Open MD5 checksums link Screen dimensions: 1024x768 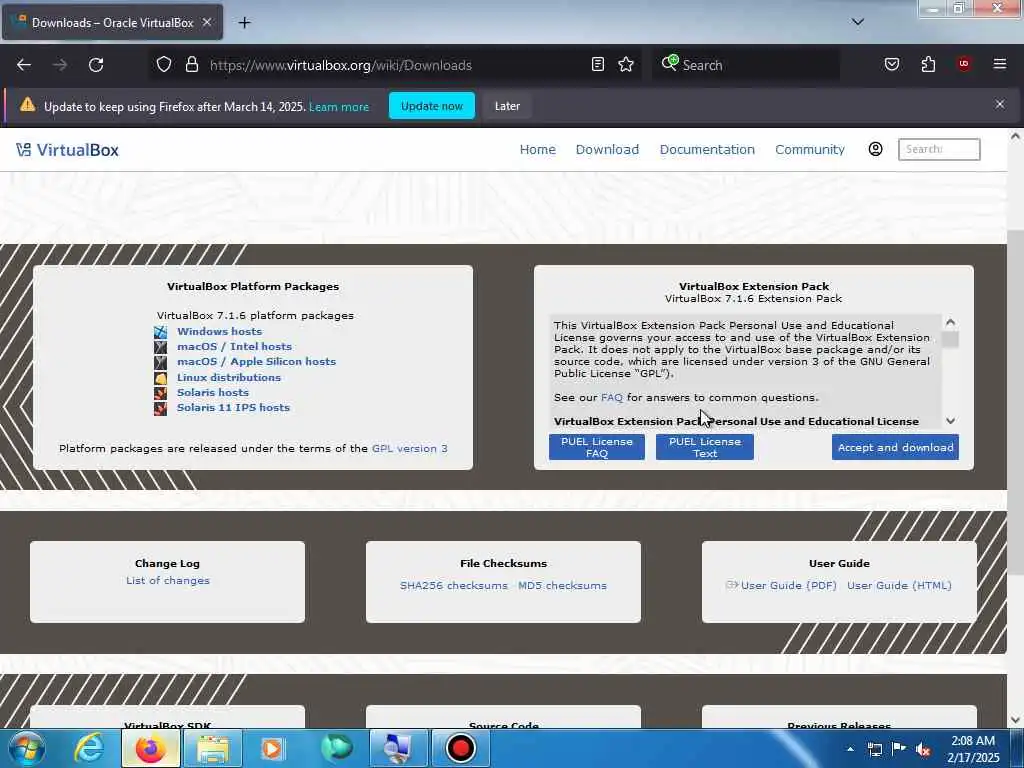[x=562, y=586]
